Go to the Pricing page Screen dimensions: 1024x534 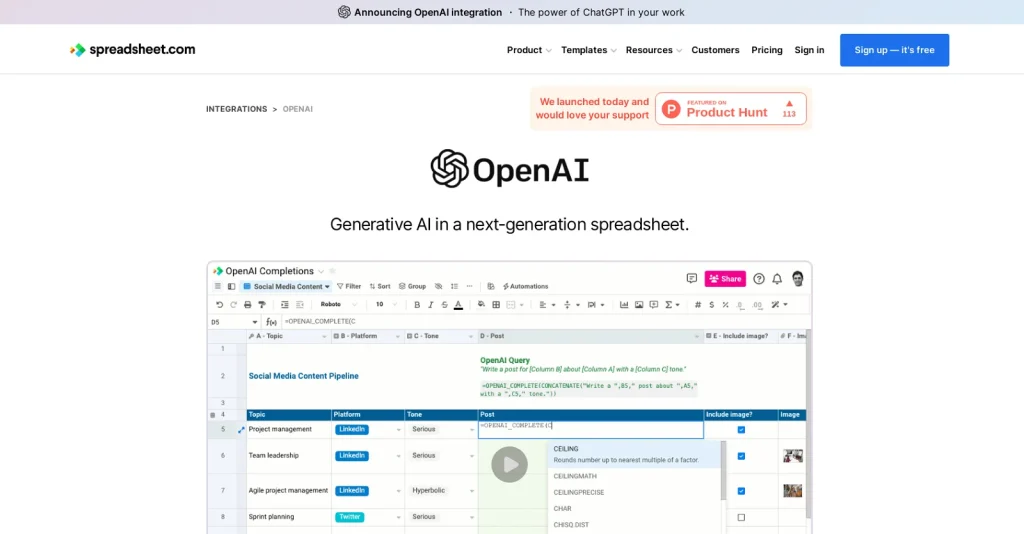point(767,50)
